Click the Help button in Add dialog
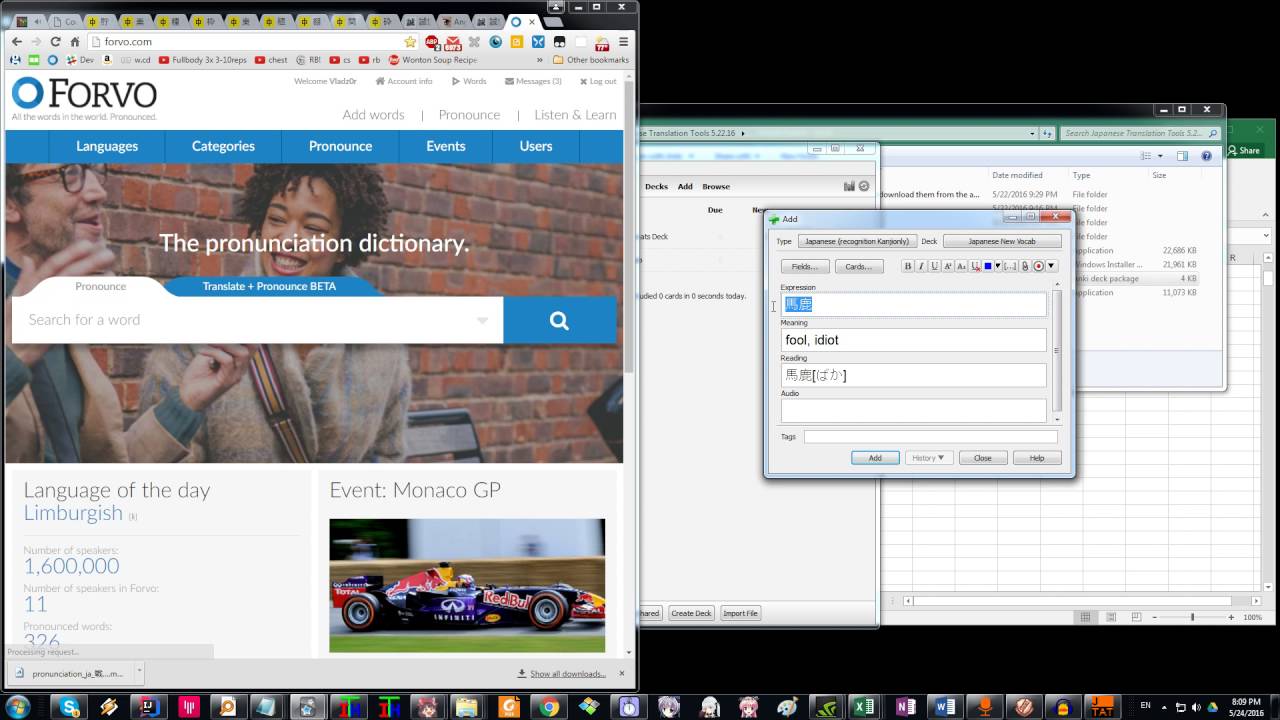The image size is (1280, 720). point(1037,458)
